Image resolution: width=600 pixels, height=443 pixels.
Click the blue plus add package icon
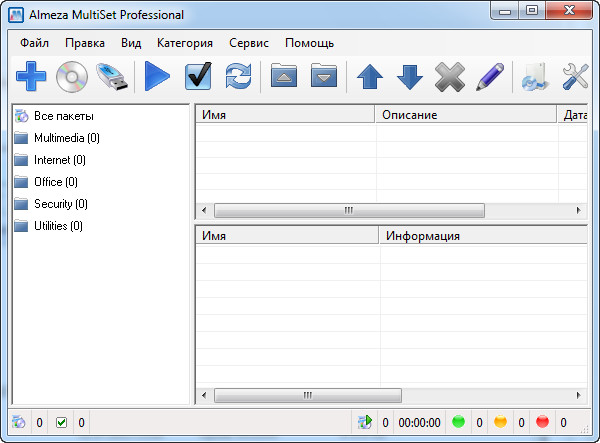[x=30, y=76]
